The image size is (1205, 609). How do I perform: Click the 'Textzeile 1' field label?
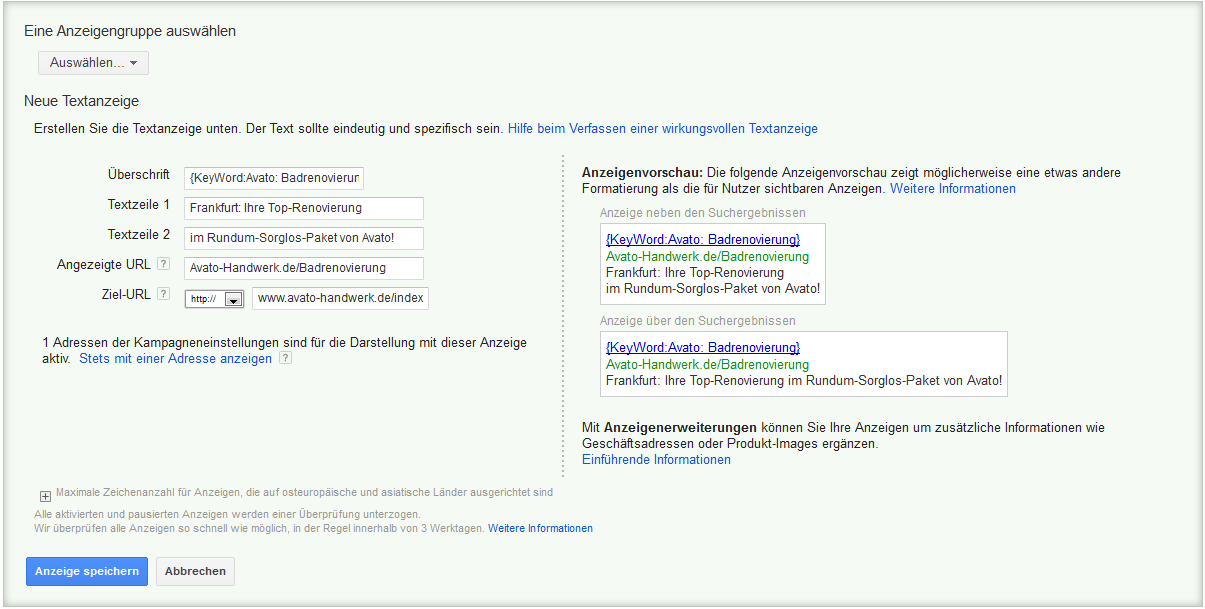(x=139, y=205)
